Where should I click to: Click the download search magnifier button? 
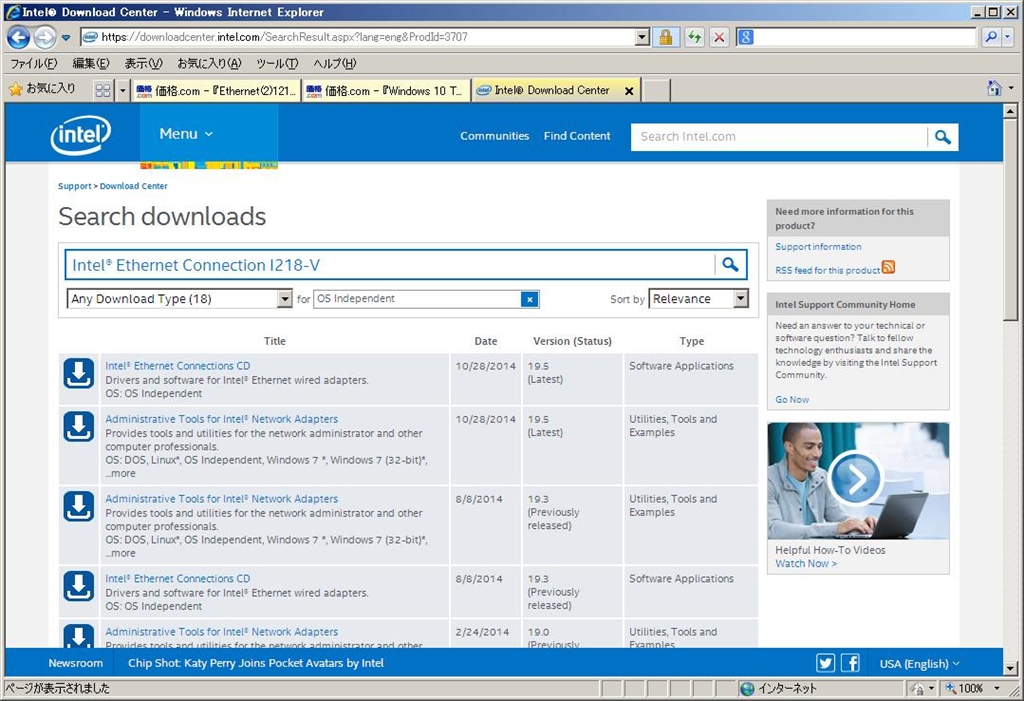730,265
